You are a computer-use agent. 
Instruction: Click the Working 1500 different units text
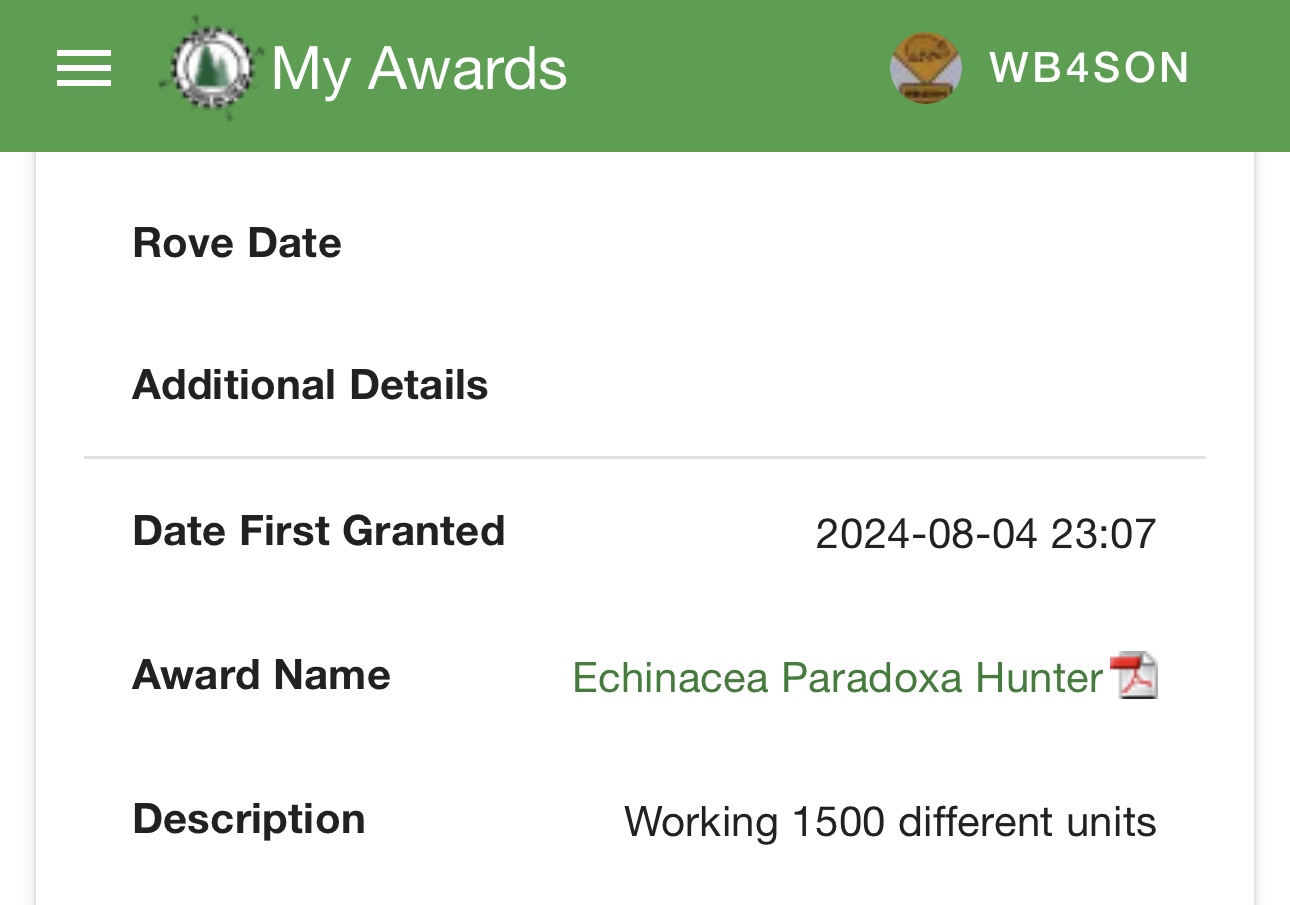(x=890, y=822)
